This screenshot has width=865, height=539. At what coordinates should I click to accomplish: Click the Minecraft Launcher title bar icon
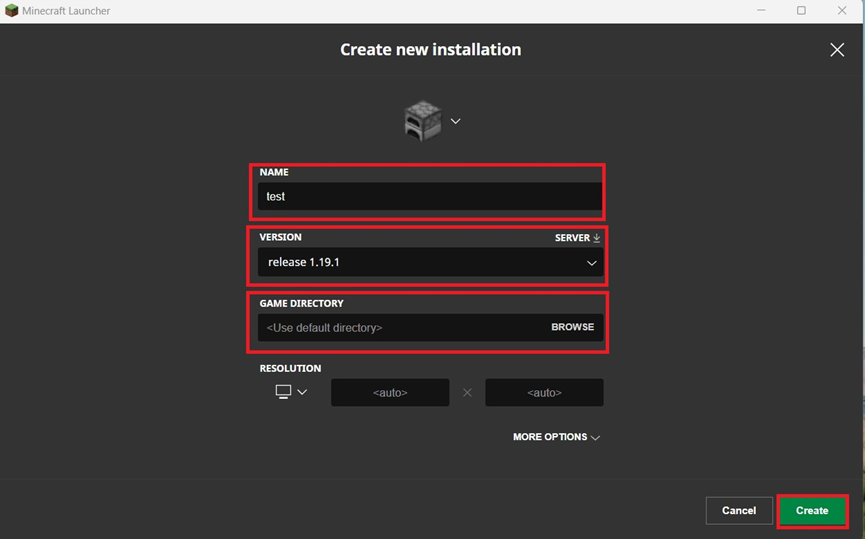click(12, 10)
